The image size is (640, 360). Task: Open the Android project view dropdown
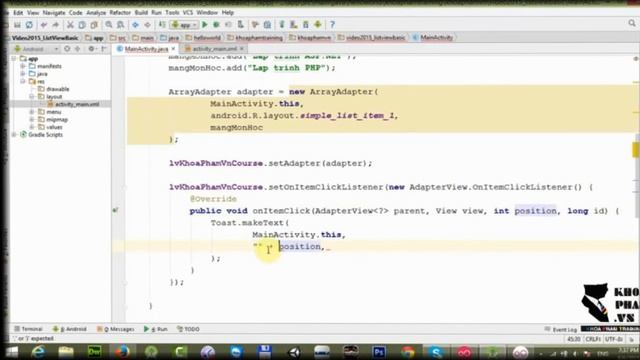pos(36,49)
